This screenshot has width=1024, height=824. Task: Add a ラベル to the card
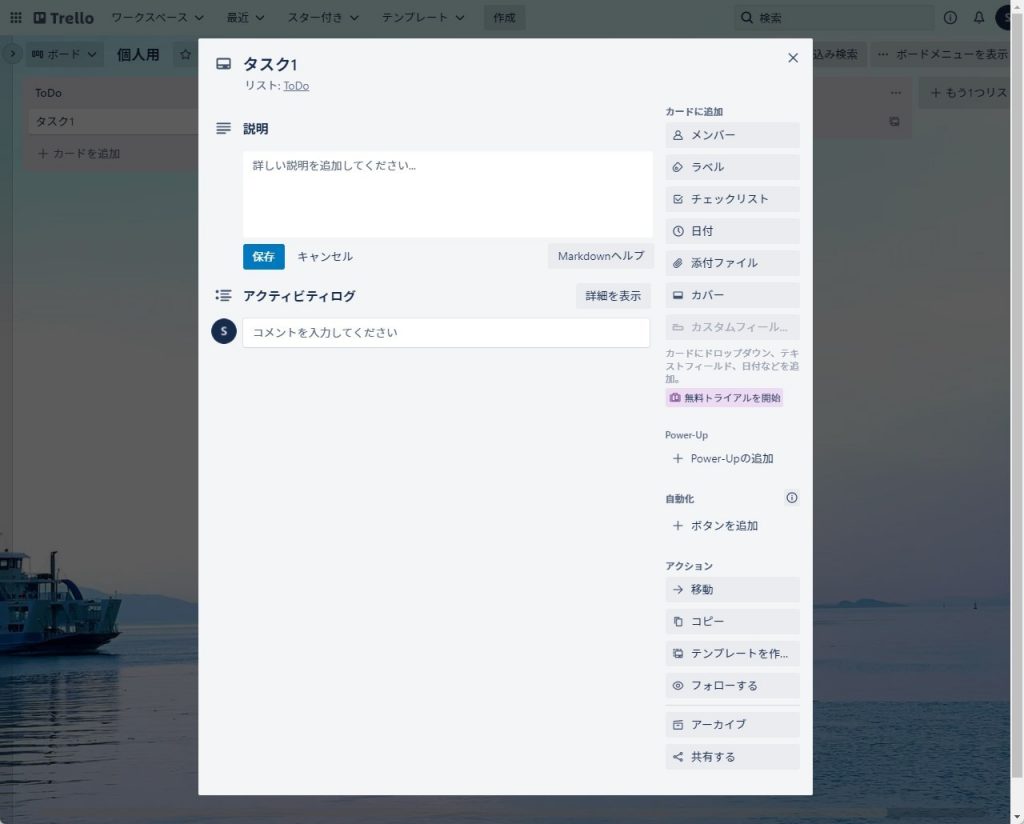732,167
